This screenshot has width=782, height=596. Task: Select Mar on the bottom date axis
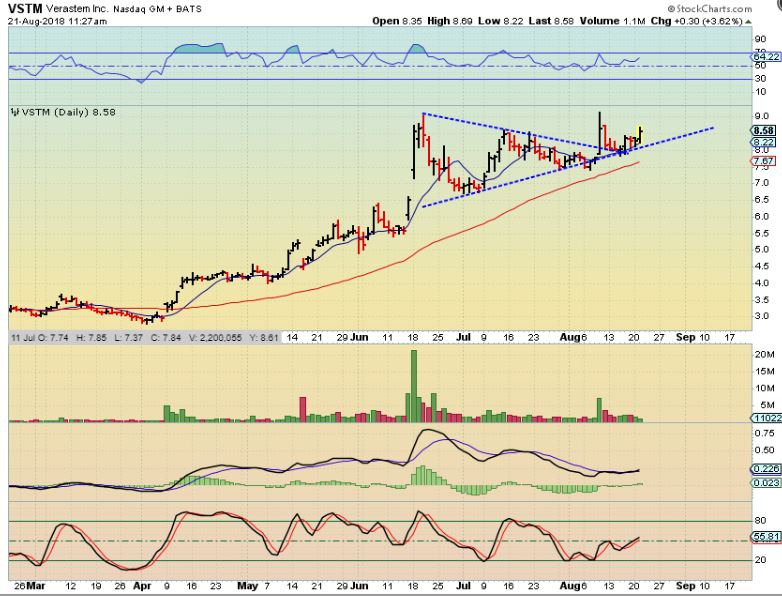coord(35,586)
